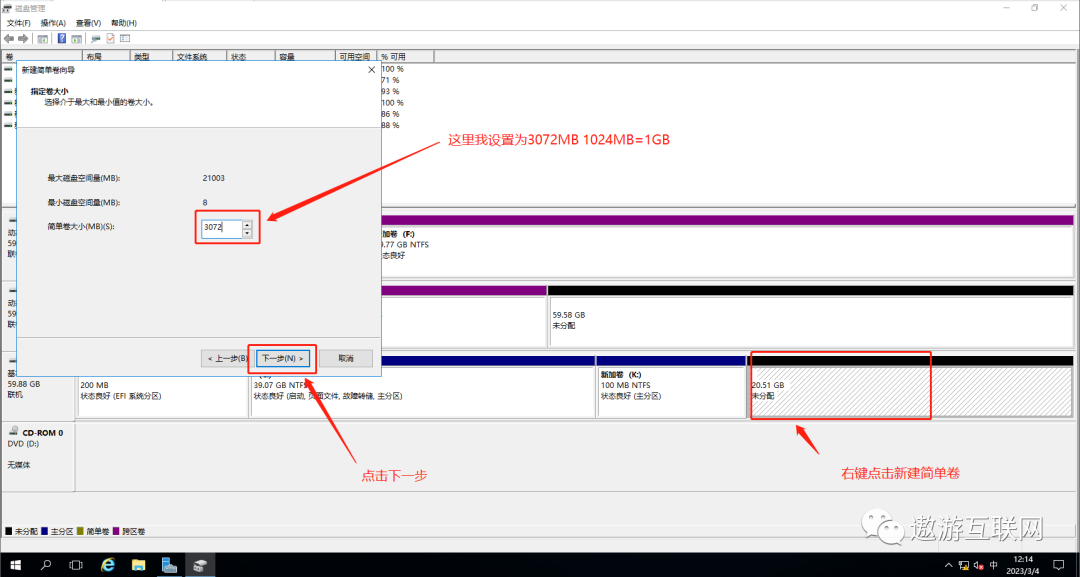Click the checkmark properties toolbar icon

tap(110, 39)
